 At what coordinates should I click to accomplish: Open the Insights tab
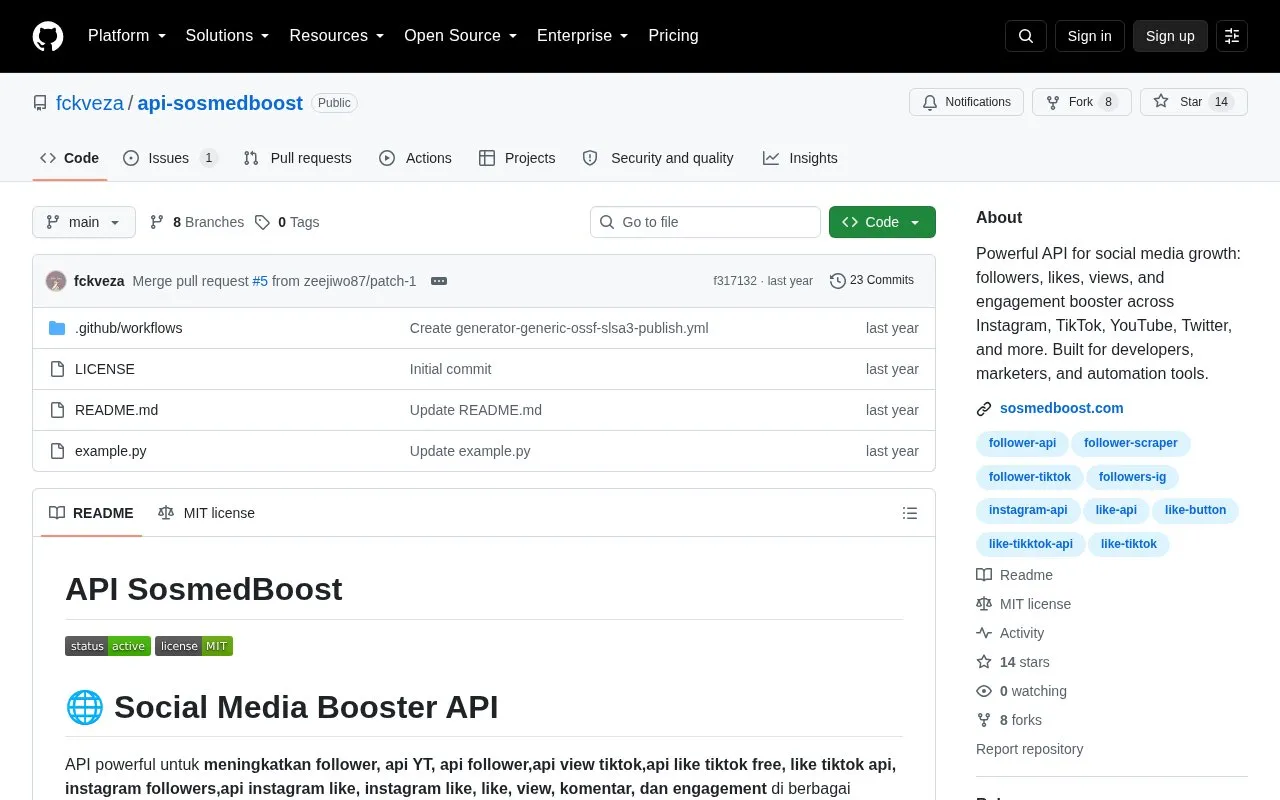(x=800, y=158)
